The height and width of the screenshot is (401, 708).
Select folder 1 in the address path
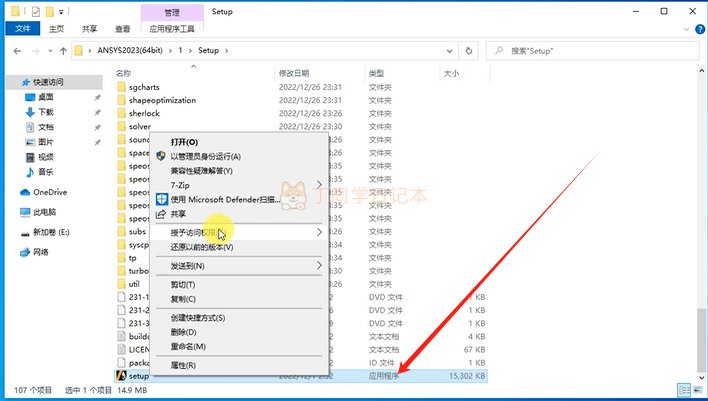point(180,50)
